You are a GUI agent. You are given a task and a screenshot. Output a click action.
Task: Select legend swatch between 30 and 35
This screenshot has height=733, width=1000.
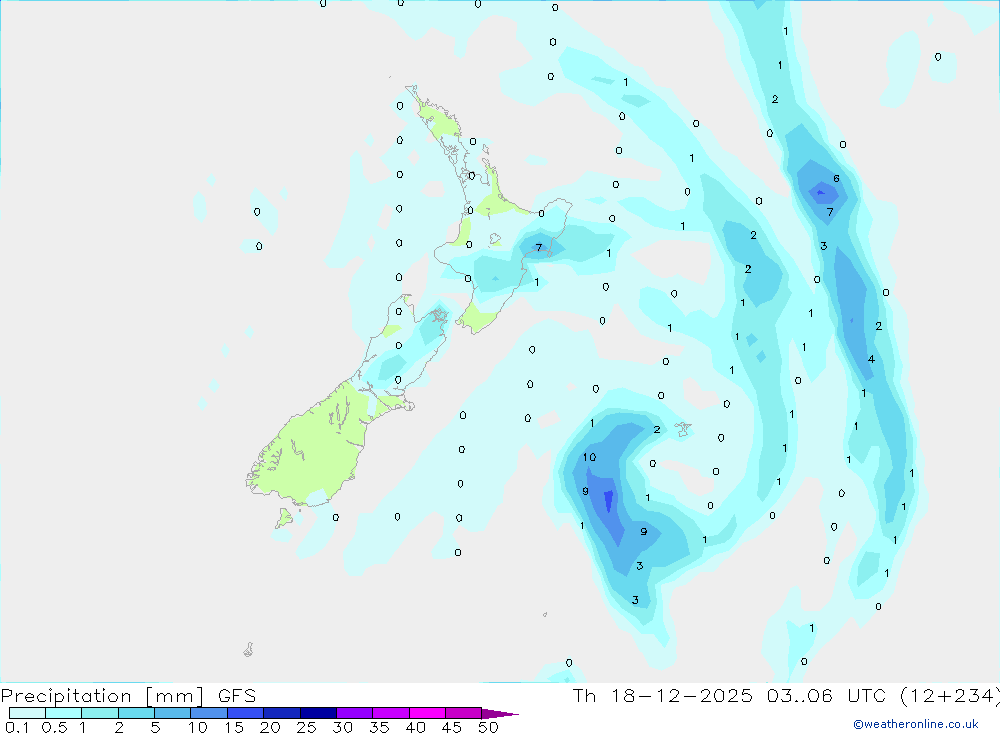pyautogui.click(x=355, y=713)
